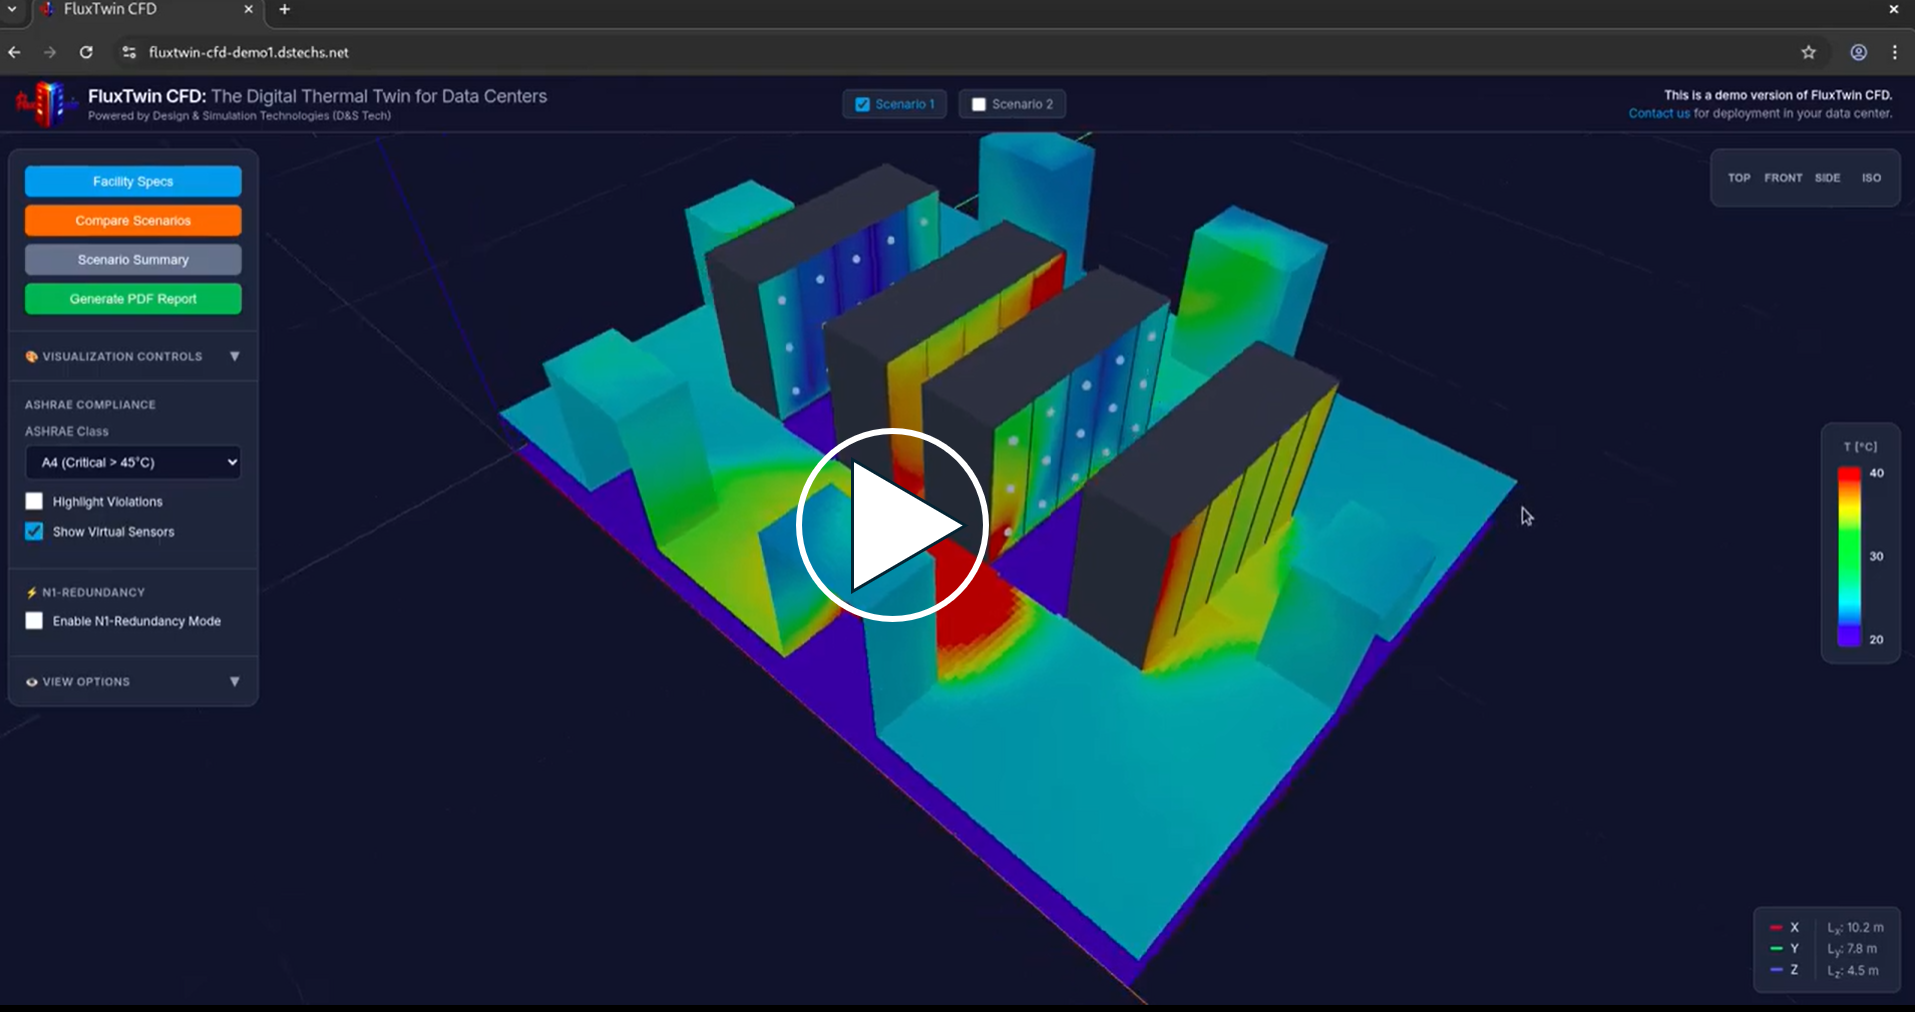1915x1012 pixels.
Task: Open the browser three-dot menu
Action: coord(1895,52)
